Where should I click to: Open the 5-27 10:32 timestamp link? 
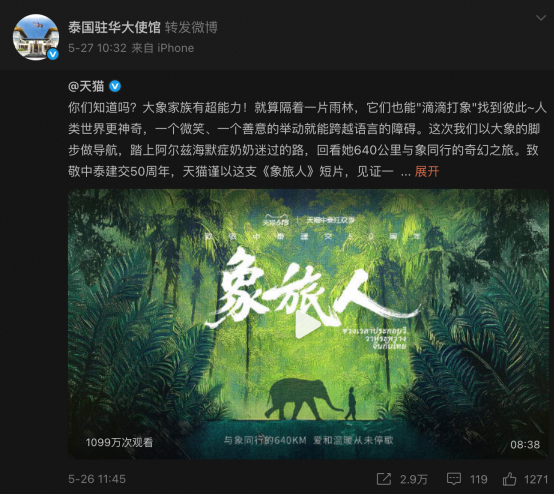97,48
